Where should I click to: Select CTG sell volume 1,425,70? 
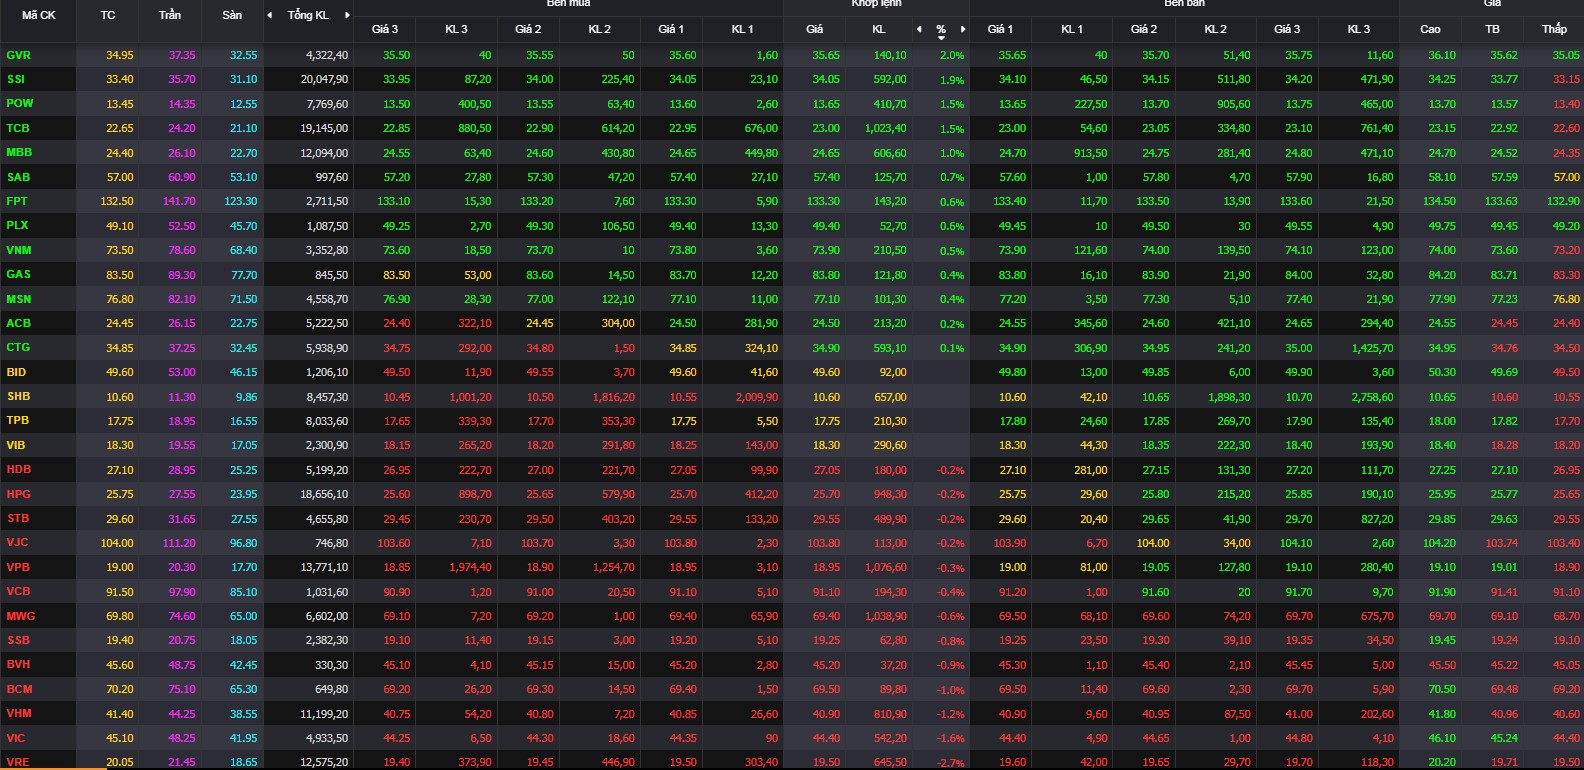point(1372,348)
